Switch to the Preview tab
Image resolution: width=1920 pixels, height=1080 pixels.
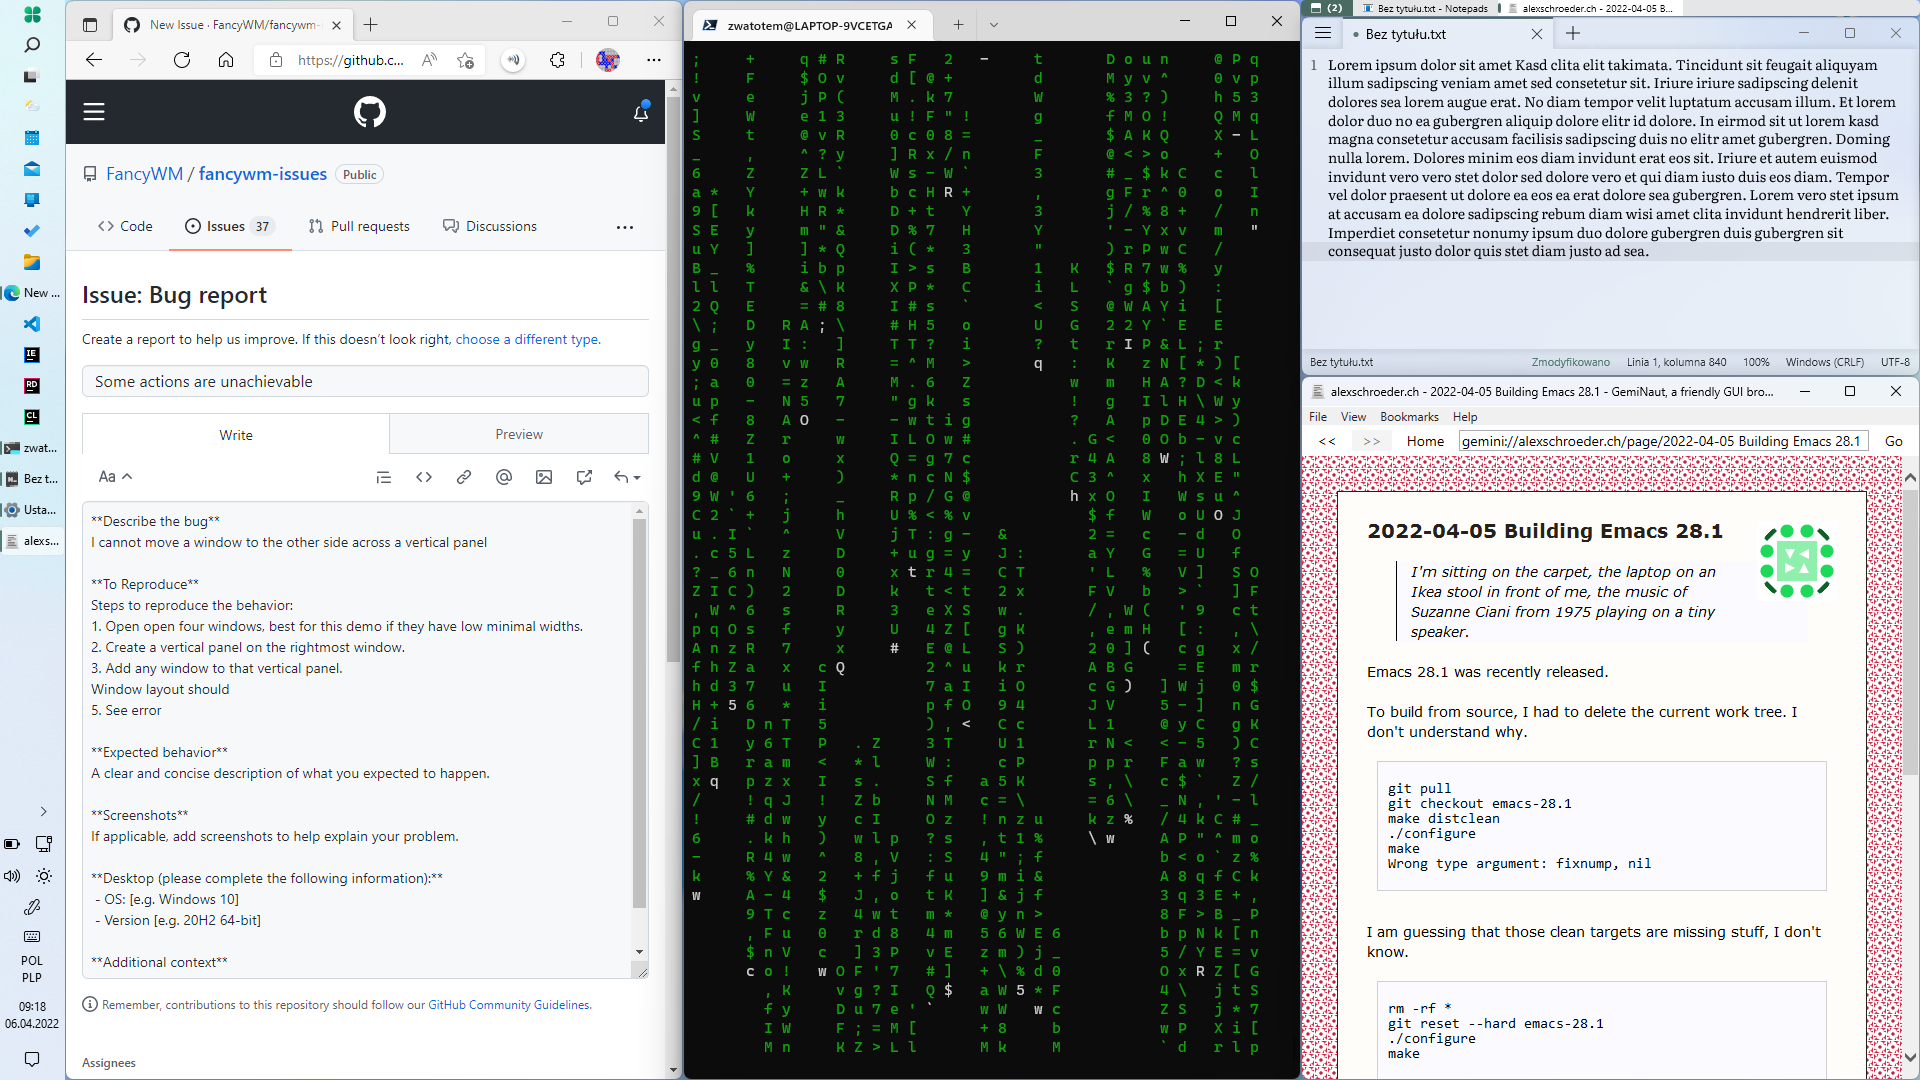tap(518, 434)
